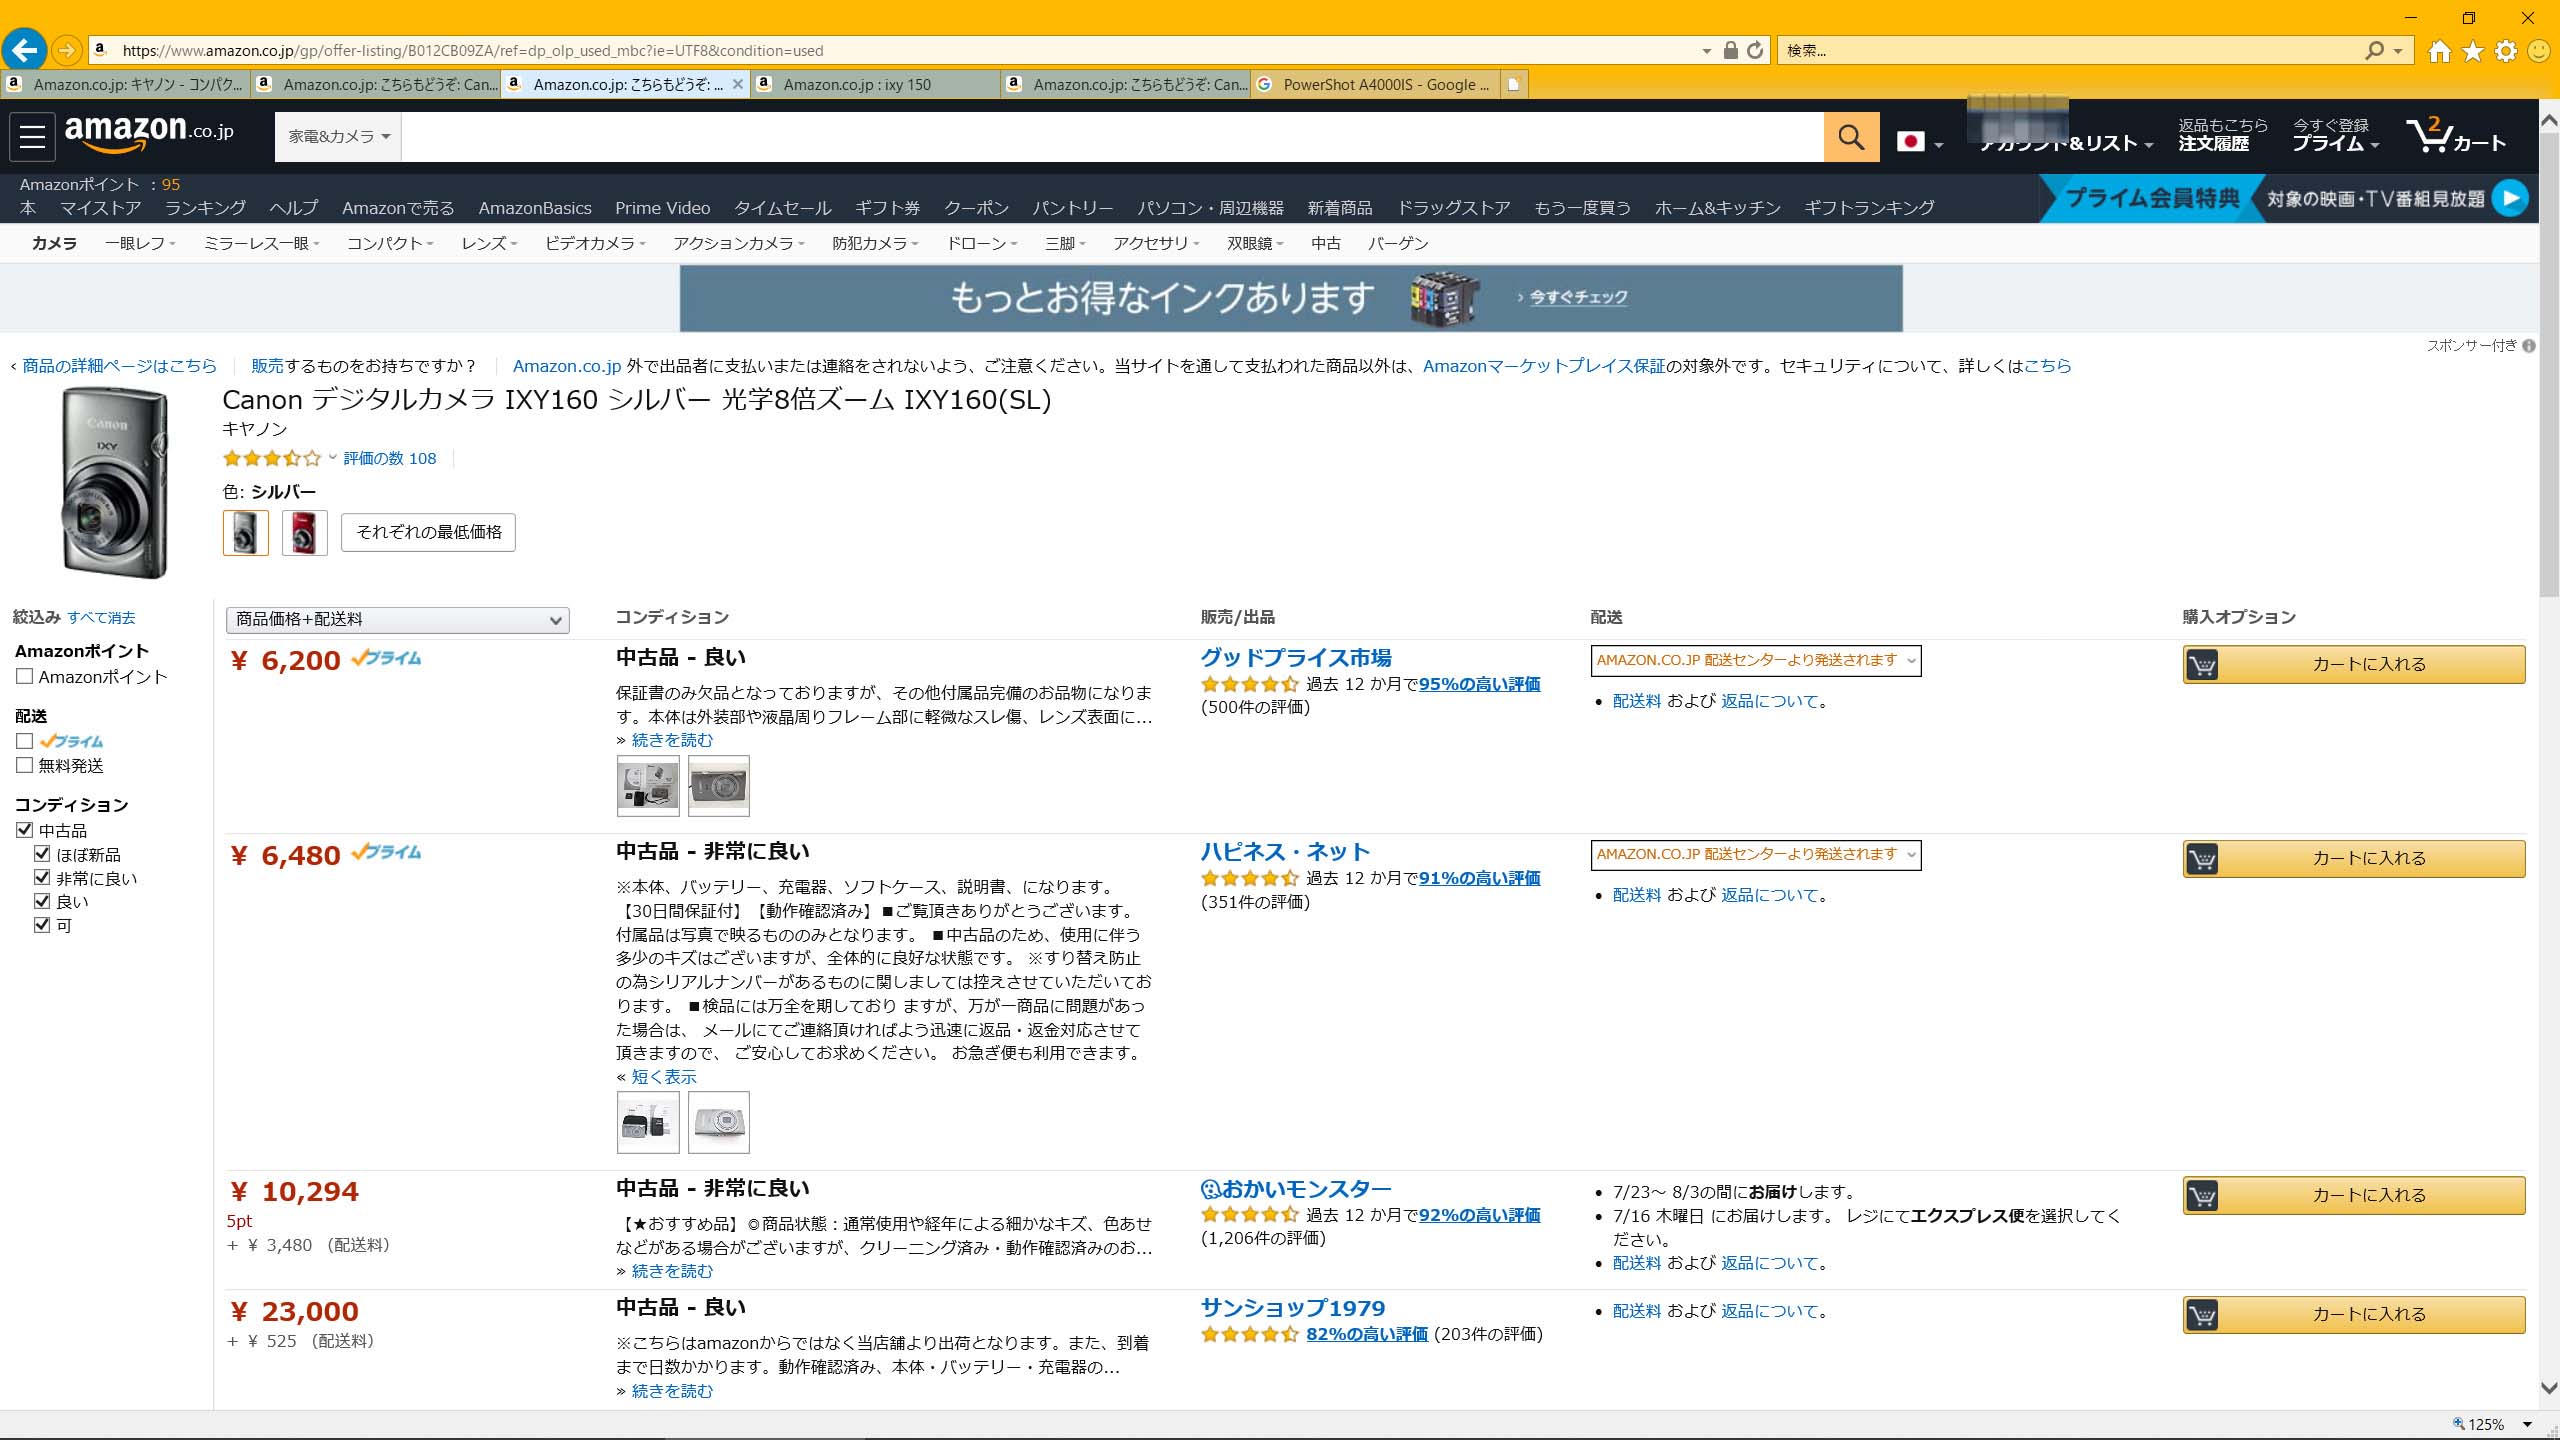2560x1440 pixels.
Task: Open the レンズ camera submenu
Action: pos(489,243)
